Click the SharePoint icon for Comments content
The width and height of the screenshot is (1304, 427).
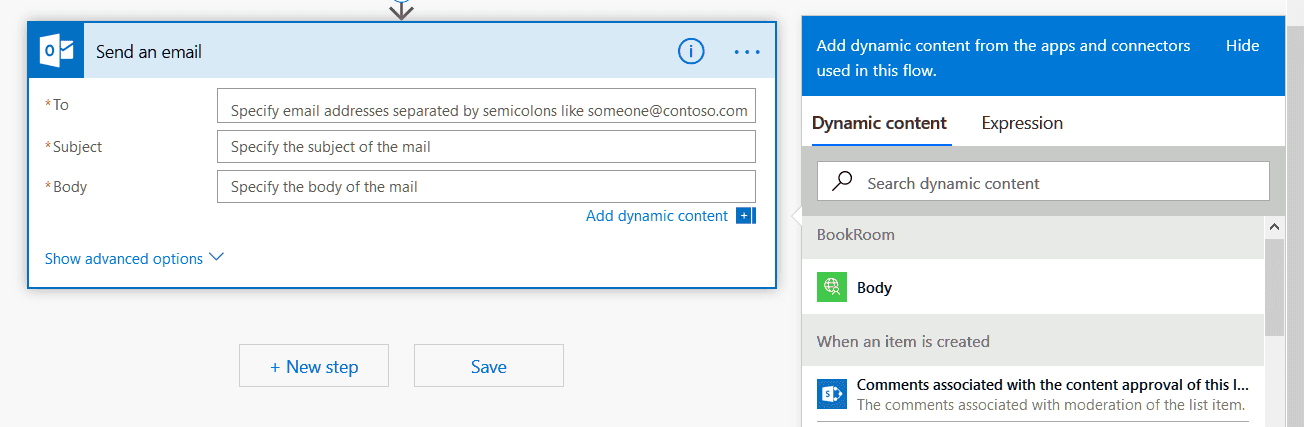click(x=832, y=394)
